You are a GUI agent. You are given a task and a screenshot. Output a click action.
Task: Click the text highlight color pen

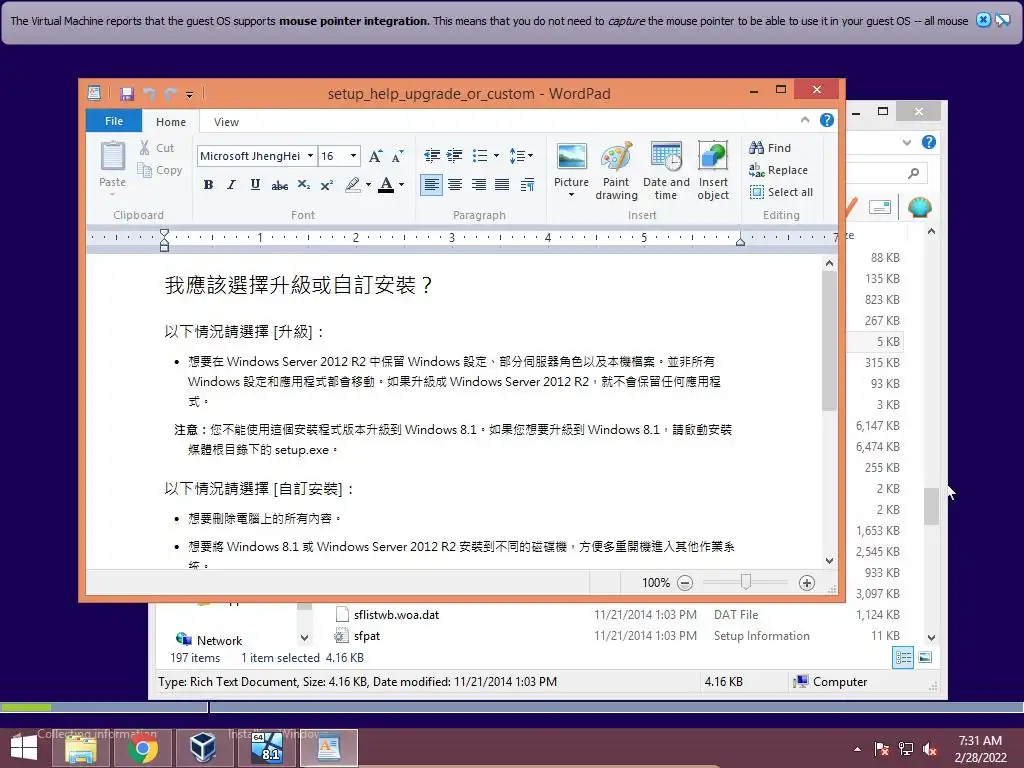(x=353, y=185)
